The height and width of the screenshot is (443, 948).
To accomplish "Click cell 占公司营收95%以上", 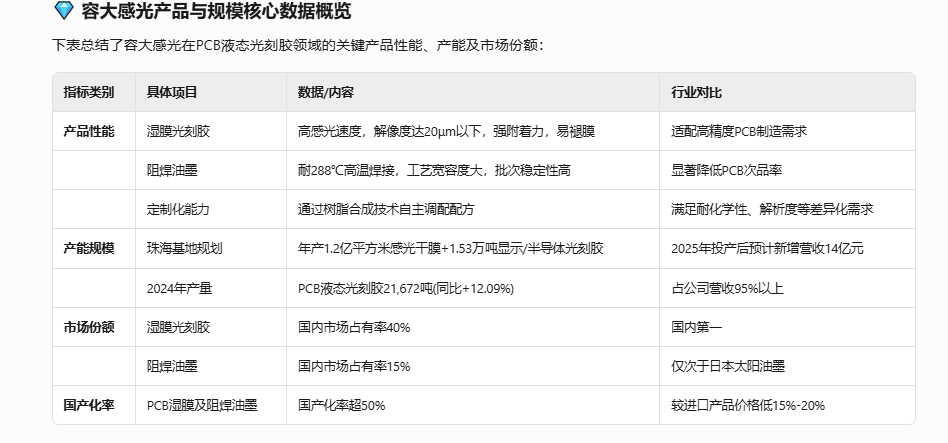I will (727, 288).
